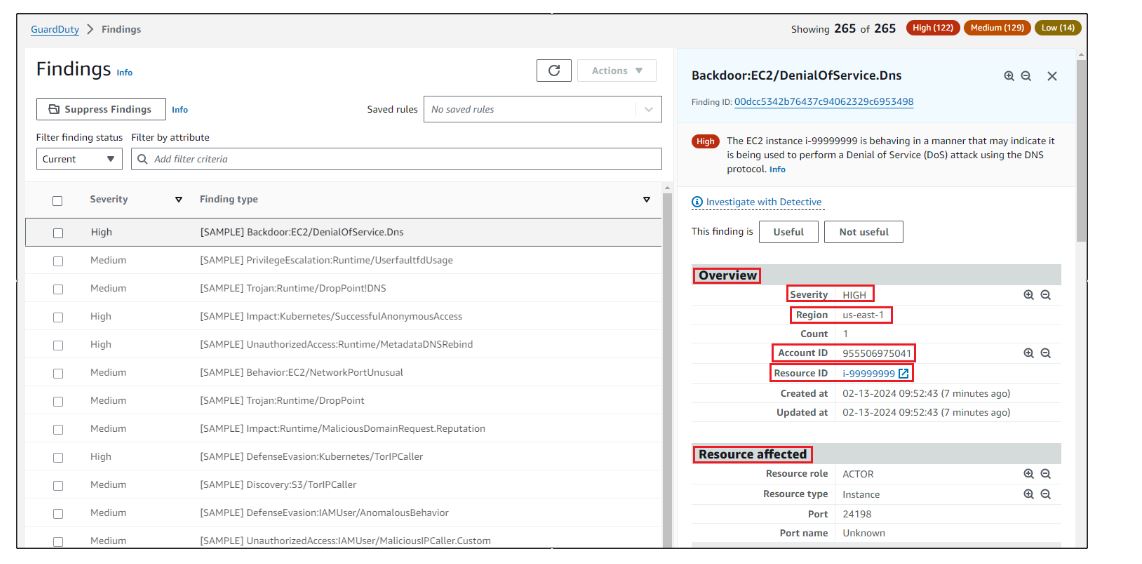Check the Discovery:S3/TorIPCaller row
Viewport: 1142px width, 564px height.
tap(58, 485)
